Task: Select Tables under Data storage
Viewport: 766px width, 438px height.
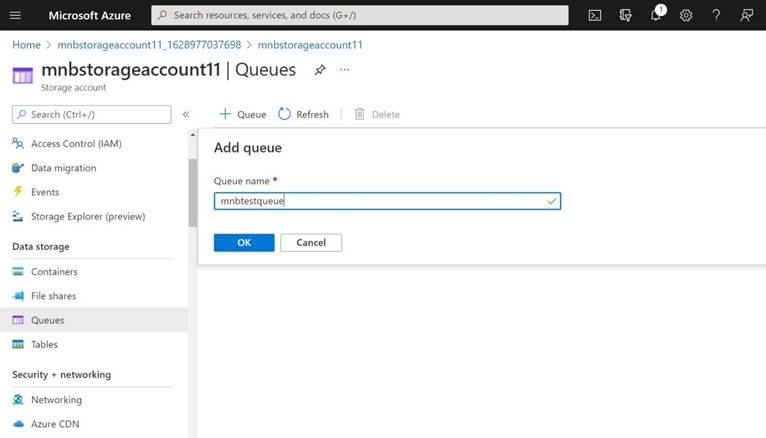Action: (94, 344)
